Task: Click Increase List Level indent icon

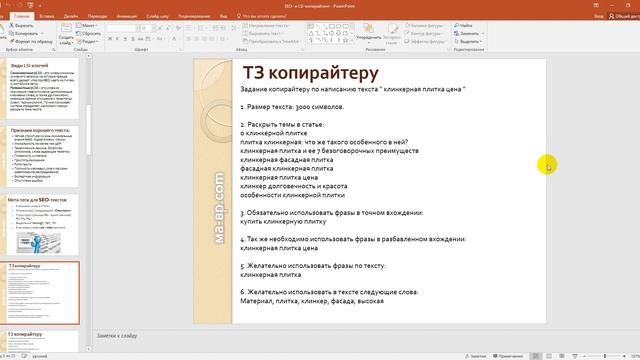Action: tap(223, 28)
